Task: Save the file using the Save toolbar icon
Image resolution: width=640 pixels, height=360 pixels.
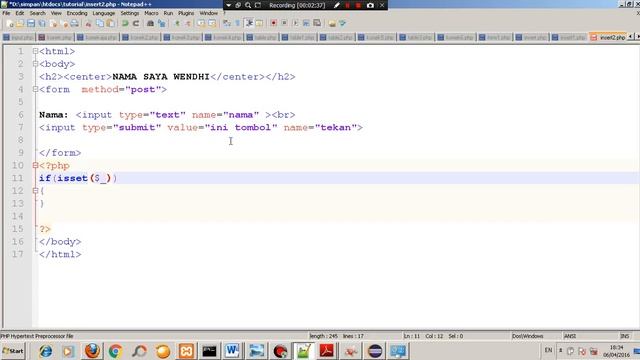Action: [x=31, y=24]
